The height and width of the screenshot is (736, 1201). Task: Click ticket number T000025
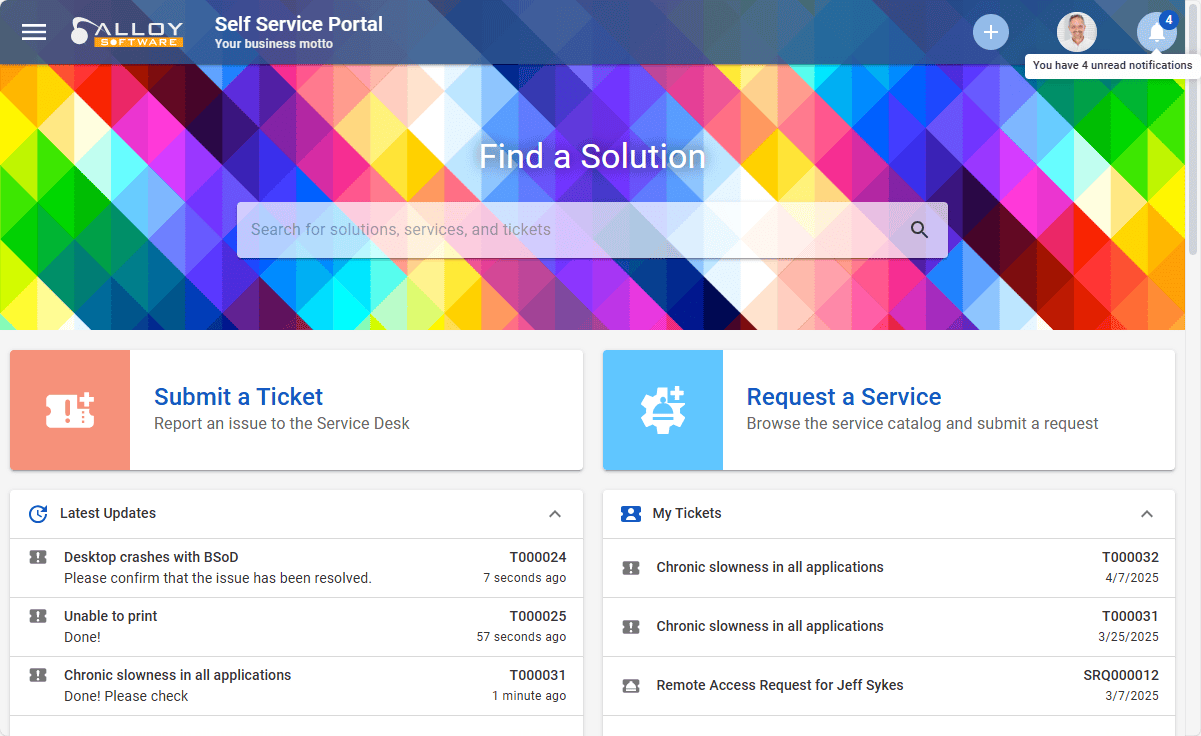click(x=538, y=616)
